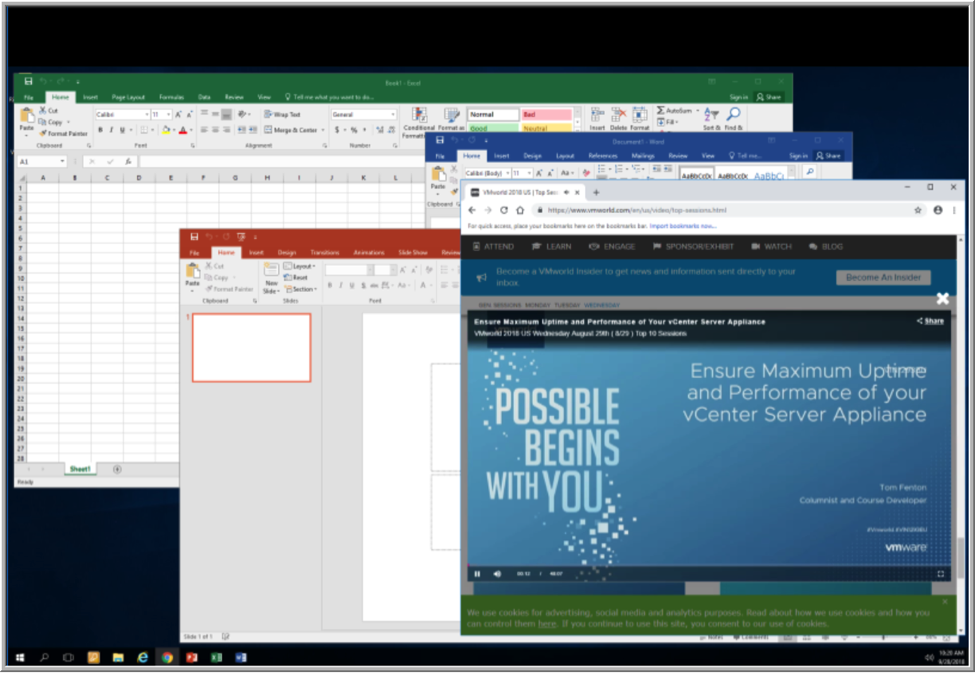
Task: Open the Calibri (Body) font dropdown in Word
Action: click(x=508, y=173)
